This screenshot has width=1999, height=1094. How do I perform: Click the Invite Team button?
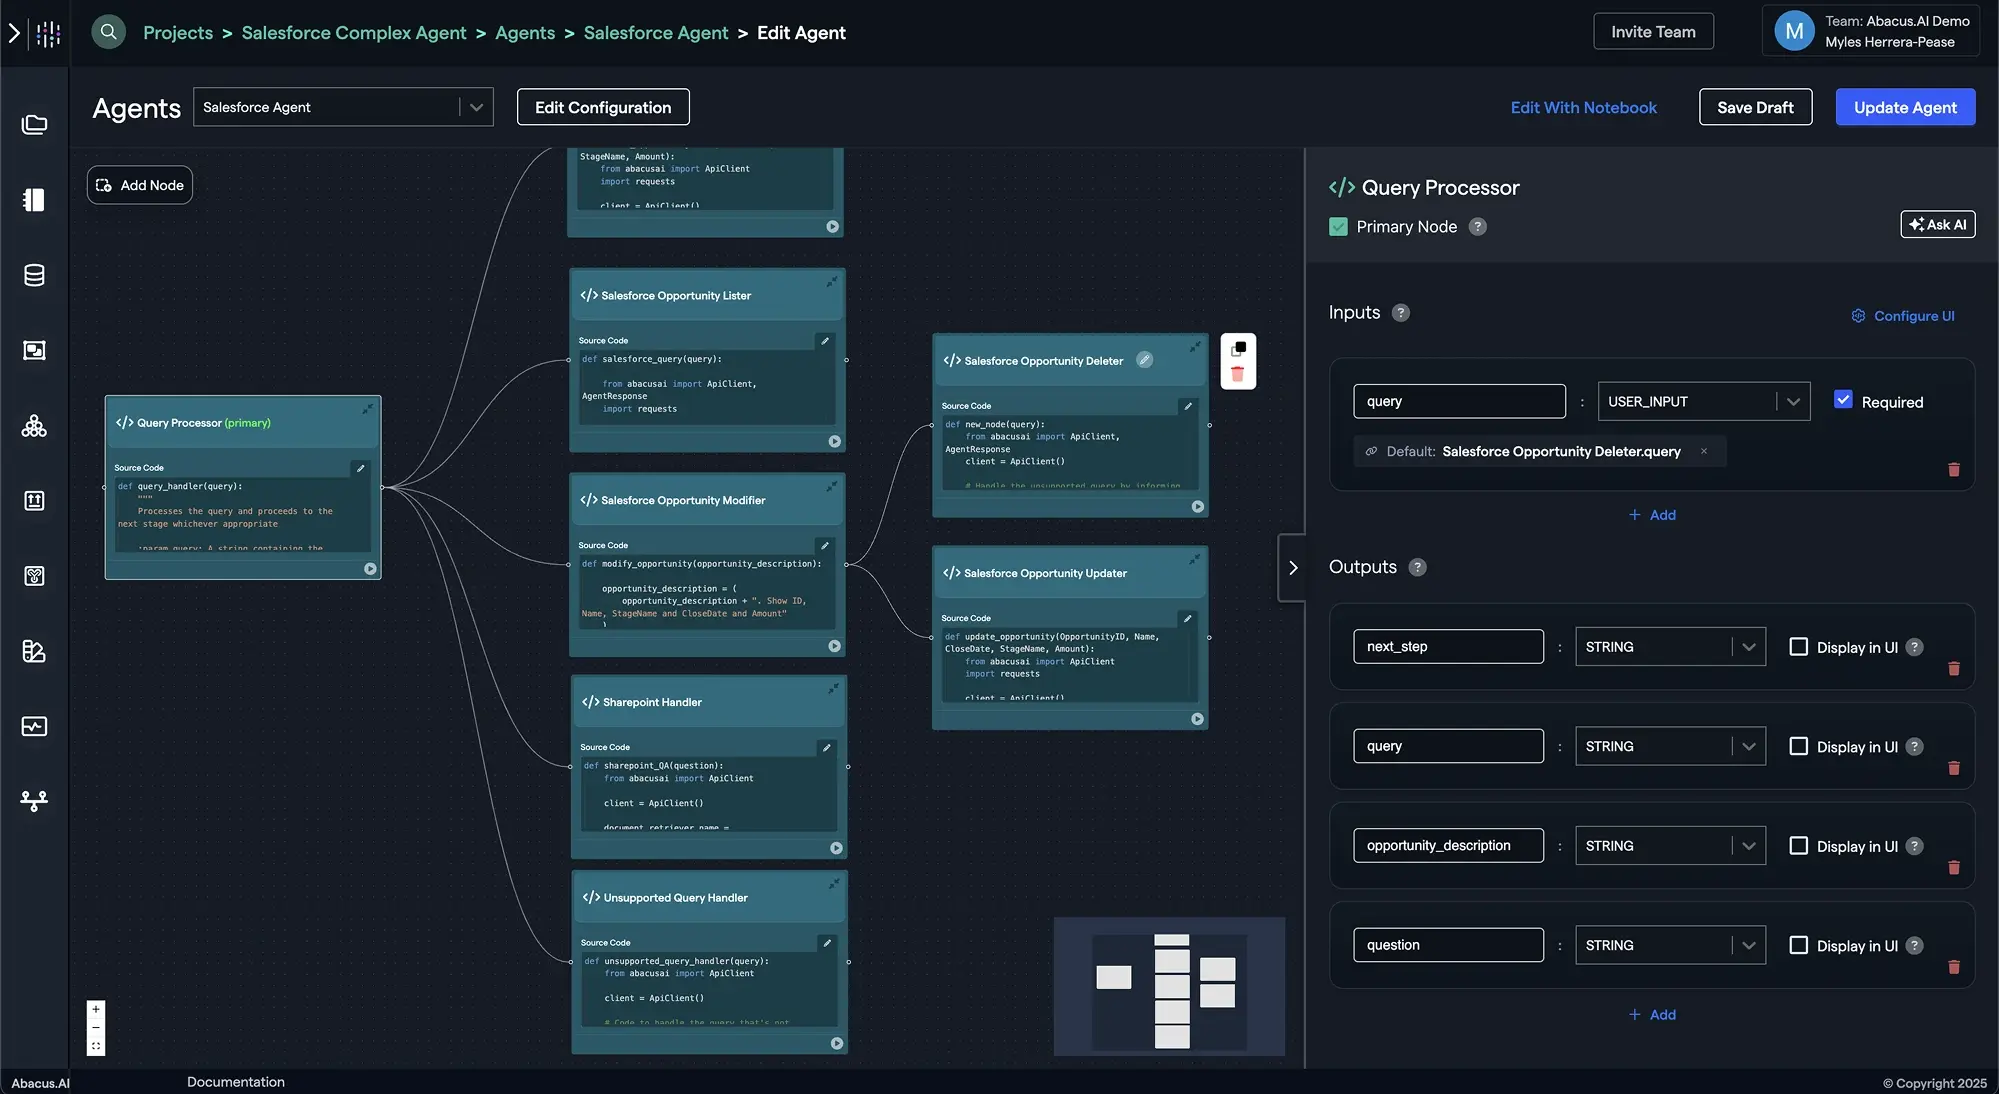tap(1653, 32)
